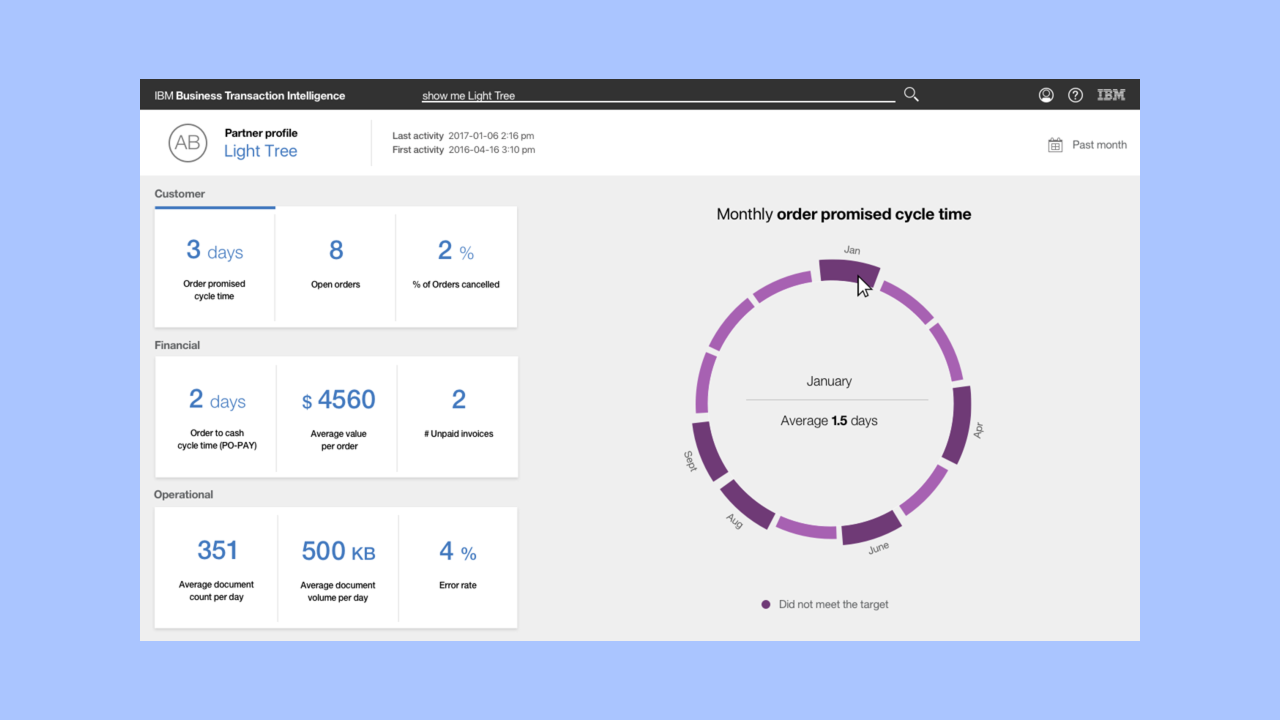This screenshot has height=720, width=1280.
Task: Click the 'Partner profile' label
Action: click(x=261, y=133)
